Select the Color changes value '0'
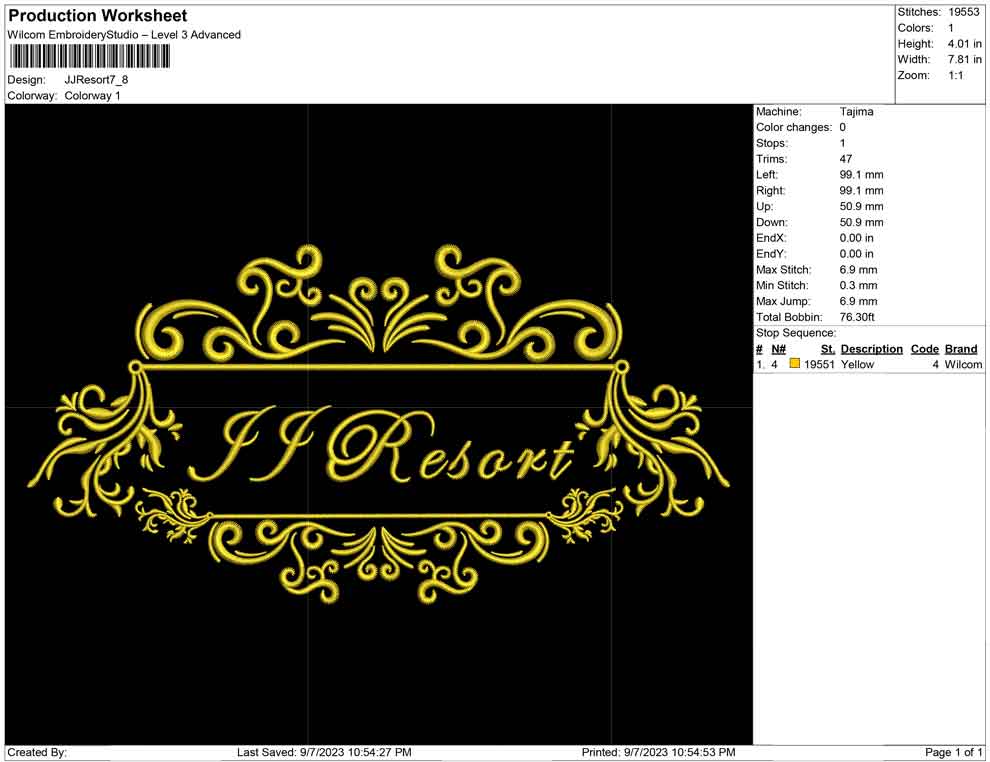Screen dimensions: 990x762 coord(842,128)
